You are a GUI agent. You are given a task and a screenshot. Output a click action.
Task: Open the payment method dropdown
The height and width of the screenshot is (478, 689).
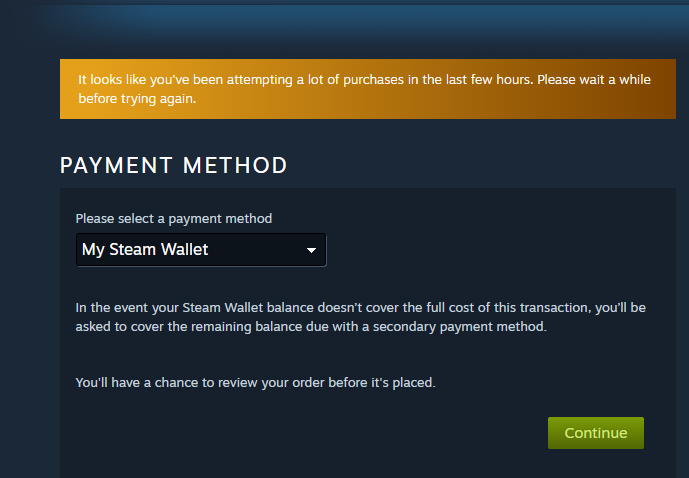tap(200, 250)
